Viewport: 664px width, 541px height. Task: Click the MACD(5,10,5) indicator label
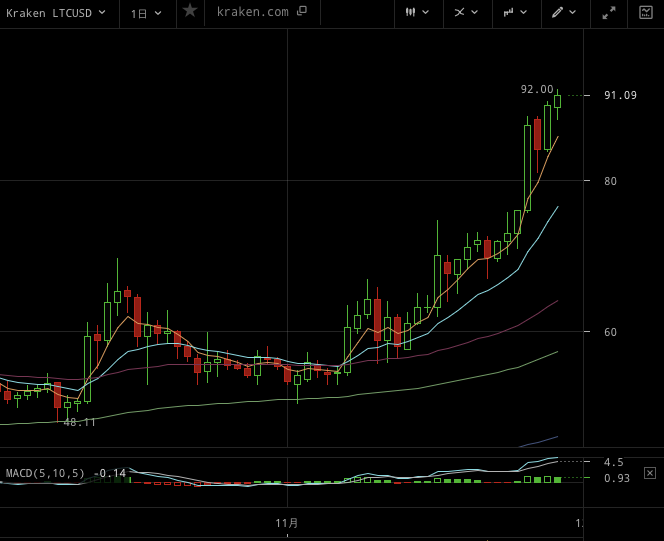45,473
